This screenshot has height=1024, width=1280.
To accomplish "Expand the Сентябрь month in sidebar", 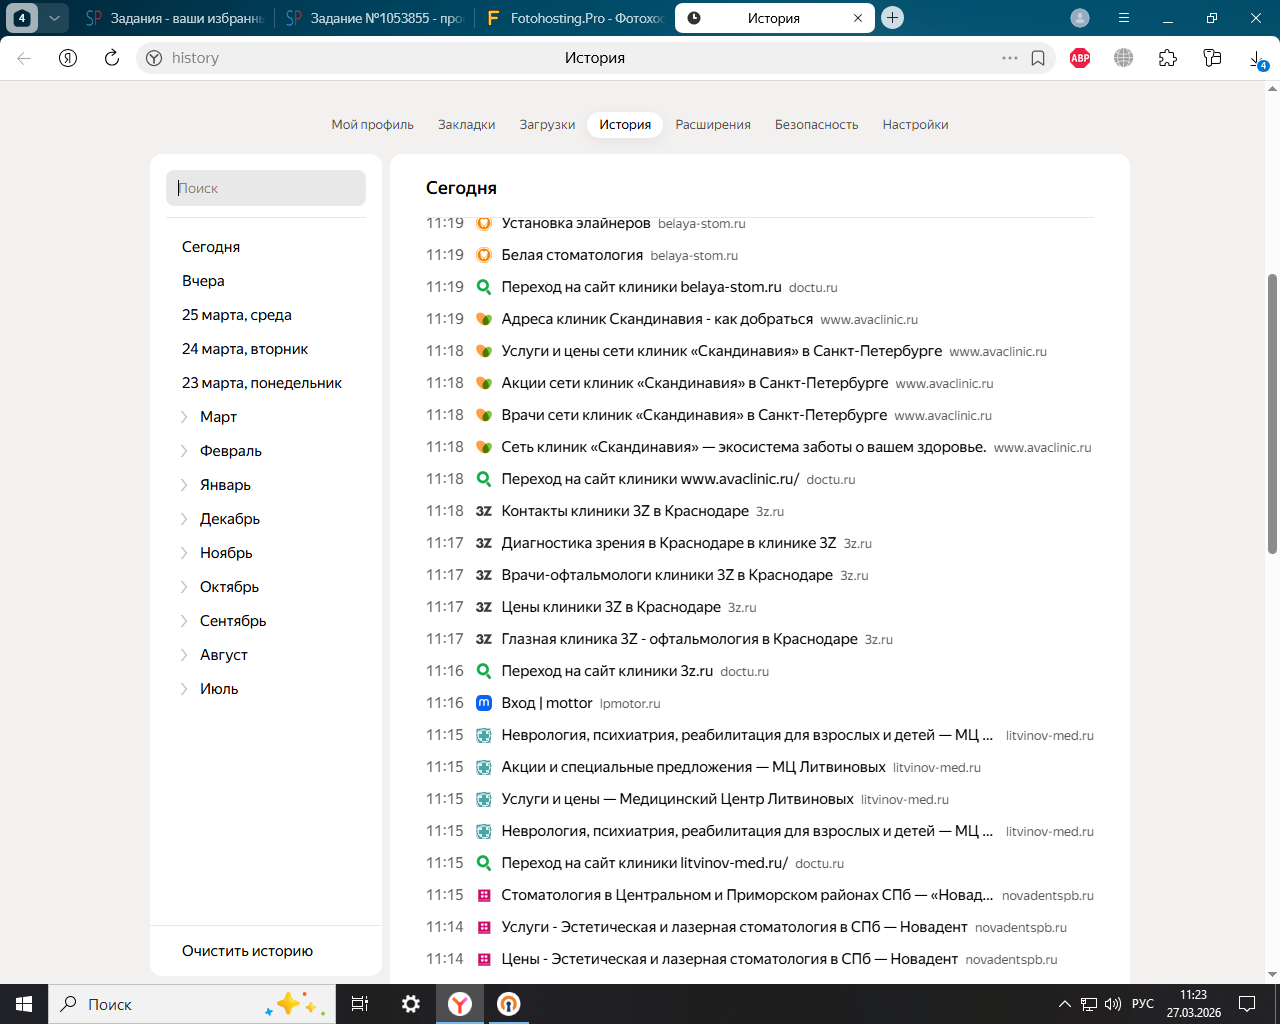I will tap(184, 621).
